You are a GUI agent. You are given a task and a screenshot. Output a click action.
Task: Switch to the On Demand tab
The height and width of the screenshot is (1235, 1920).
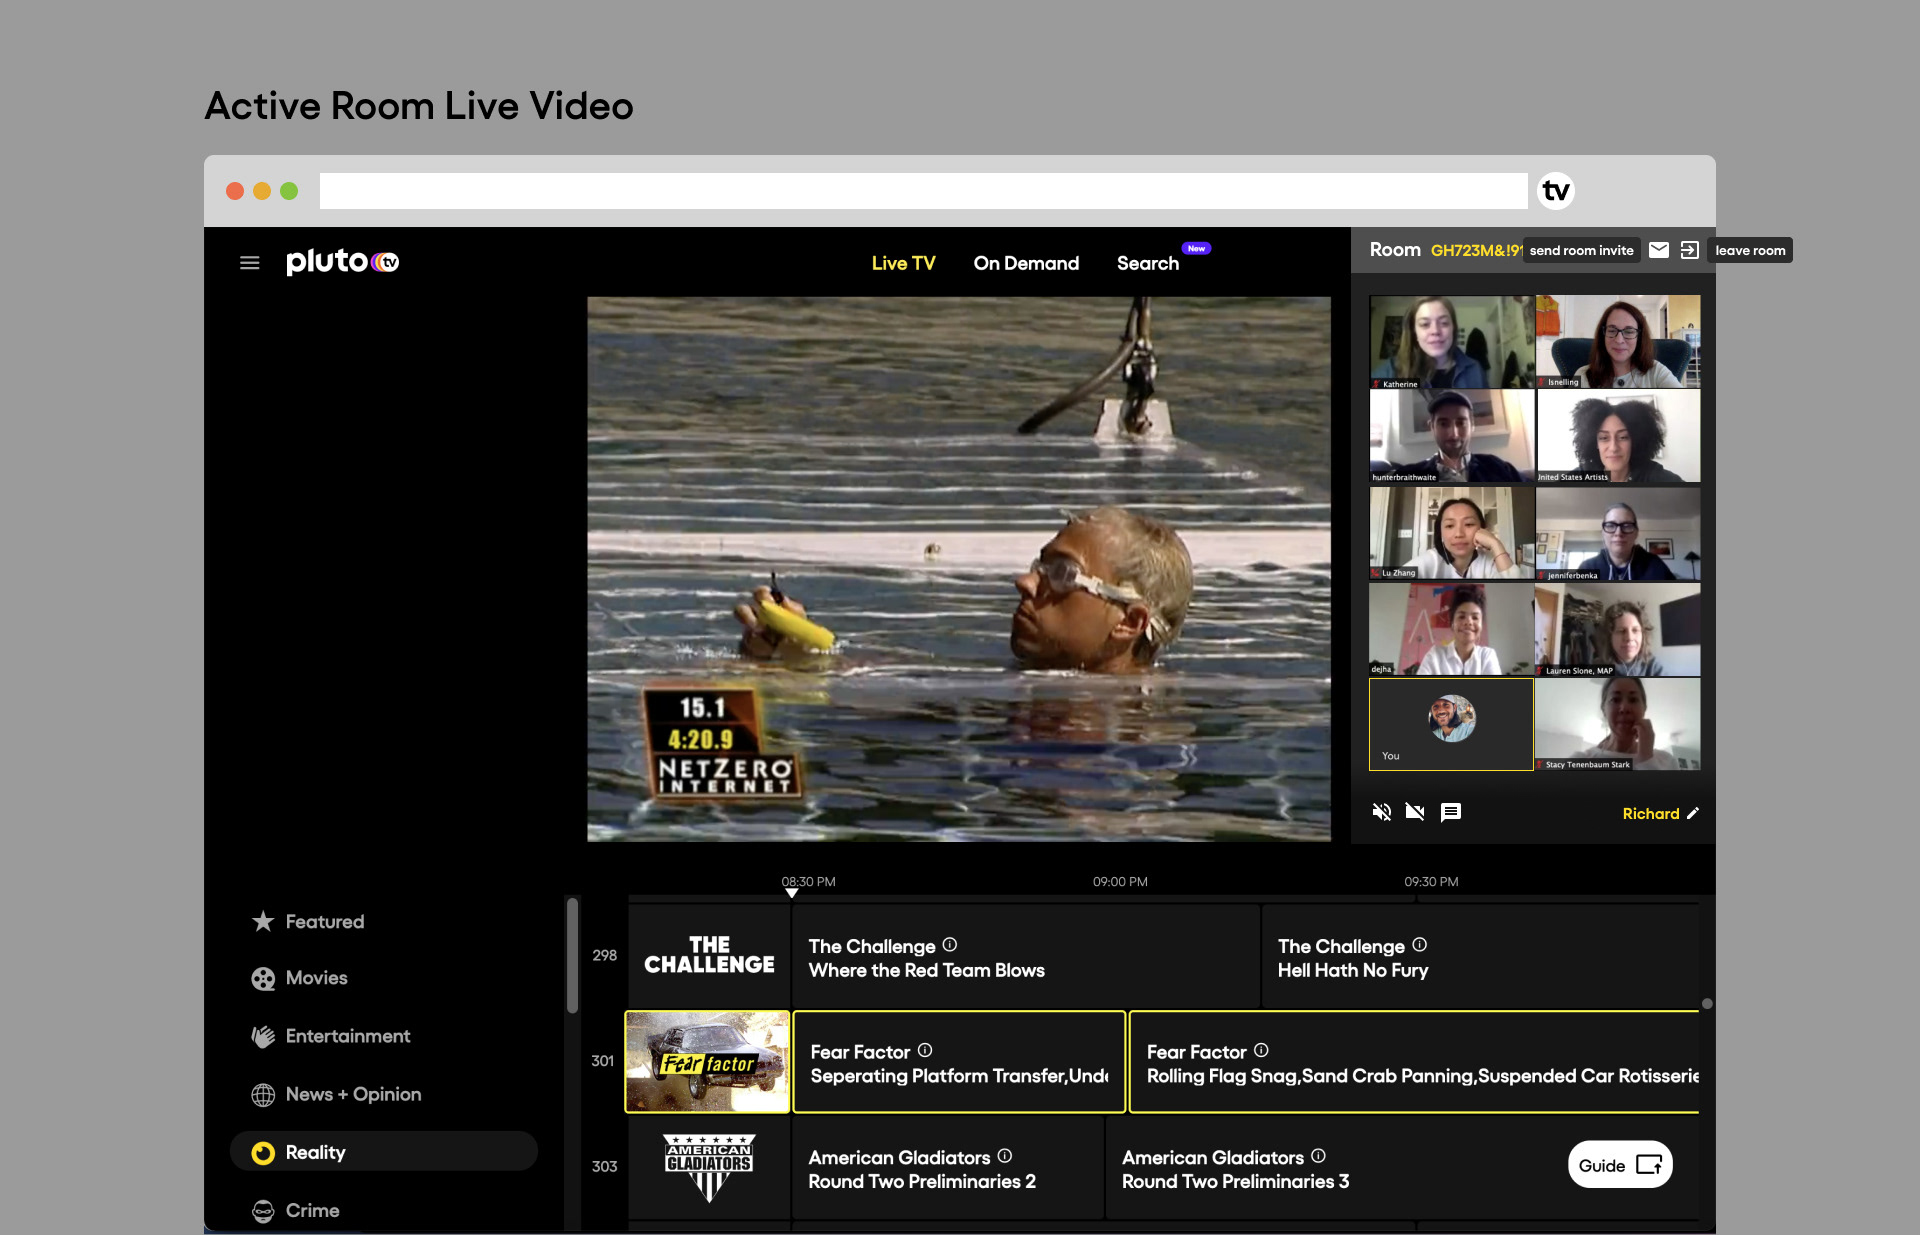click(1026, 263)
